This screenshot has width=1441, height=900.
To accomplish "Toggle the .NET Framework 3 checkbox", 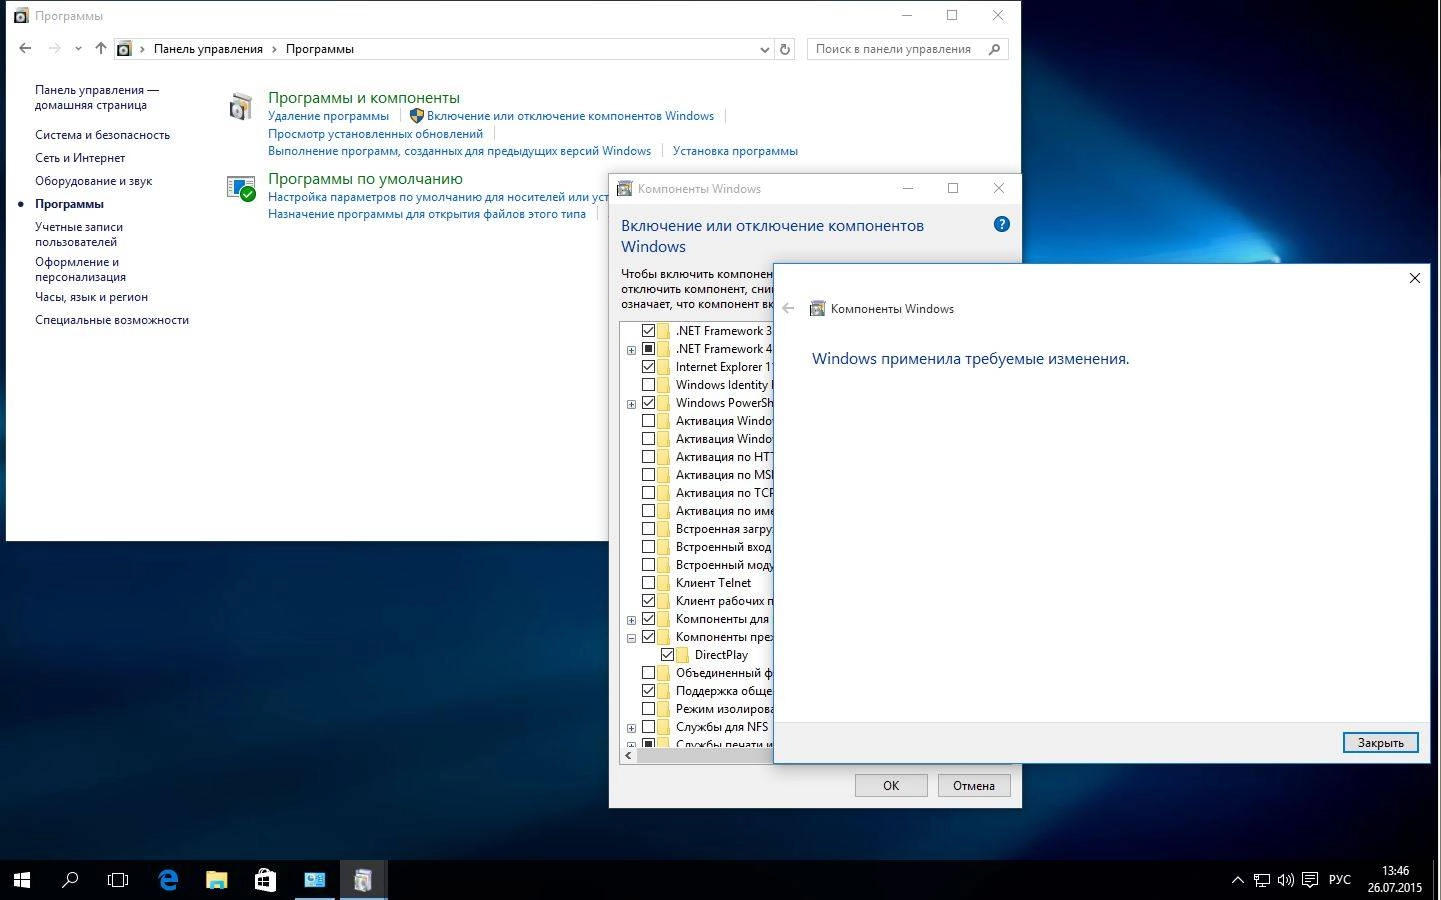I will [x=648, y=331].
